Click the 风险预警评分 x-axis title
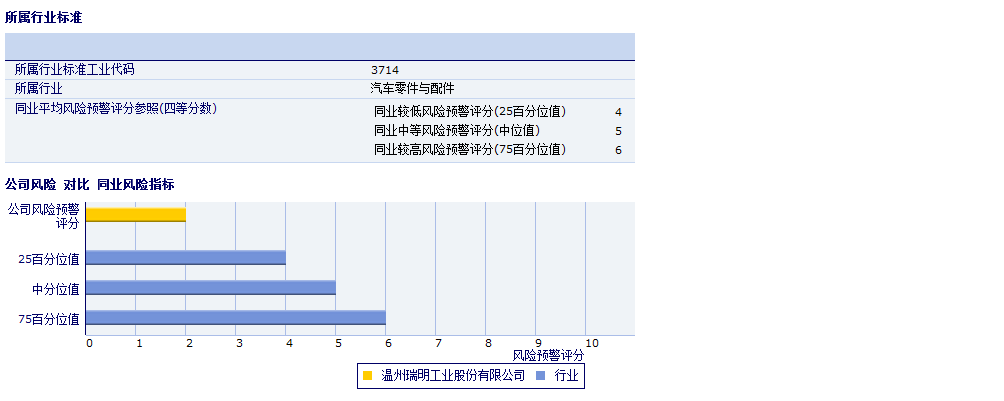 548,355
